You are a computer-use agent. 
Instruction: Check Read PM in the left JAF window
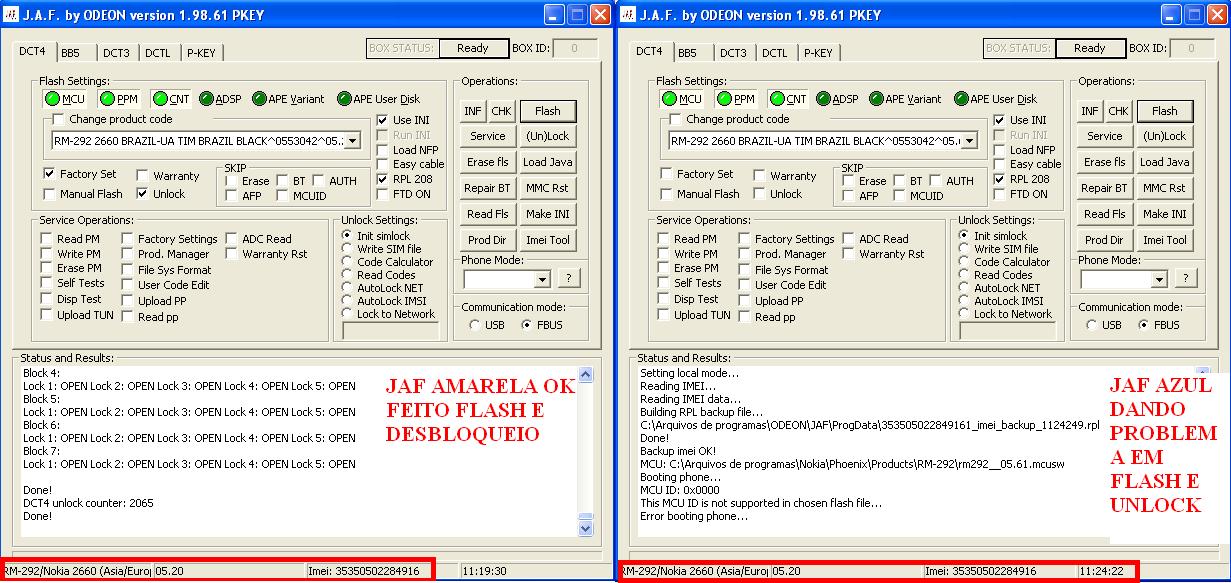pos(47,239)
